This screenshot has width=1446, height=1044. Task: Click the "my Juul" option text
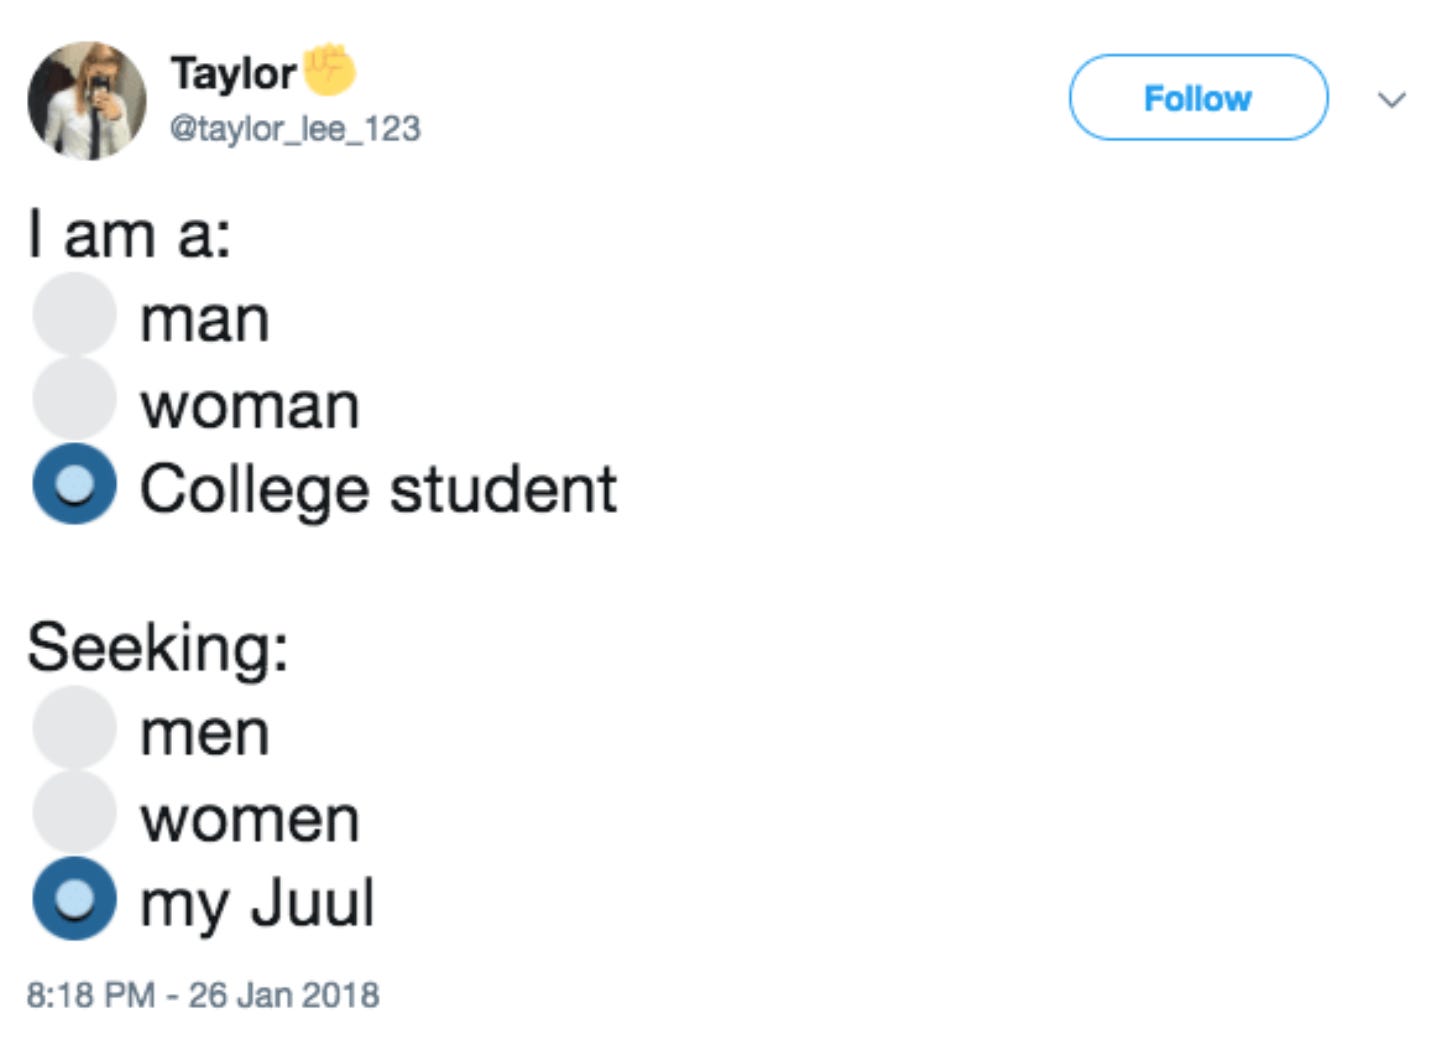[257, 903]
